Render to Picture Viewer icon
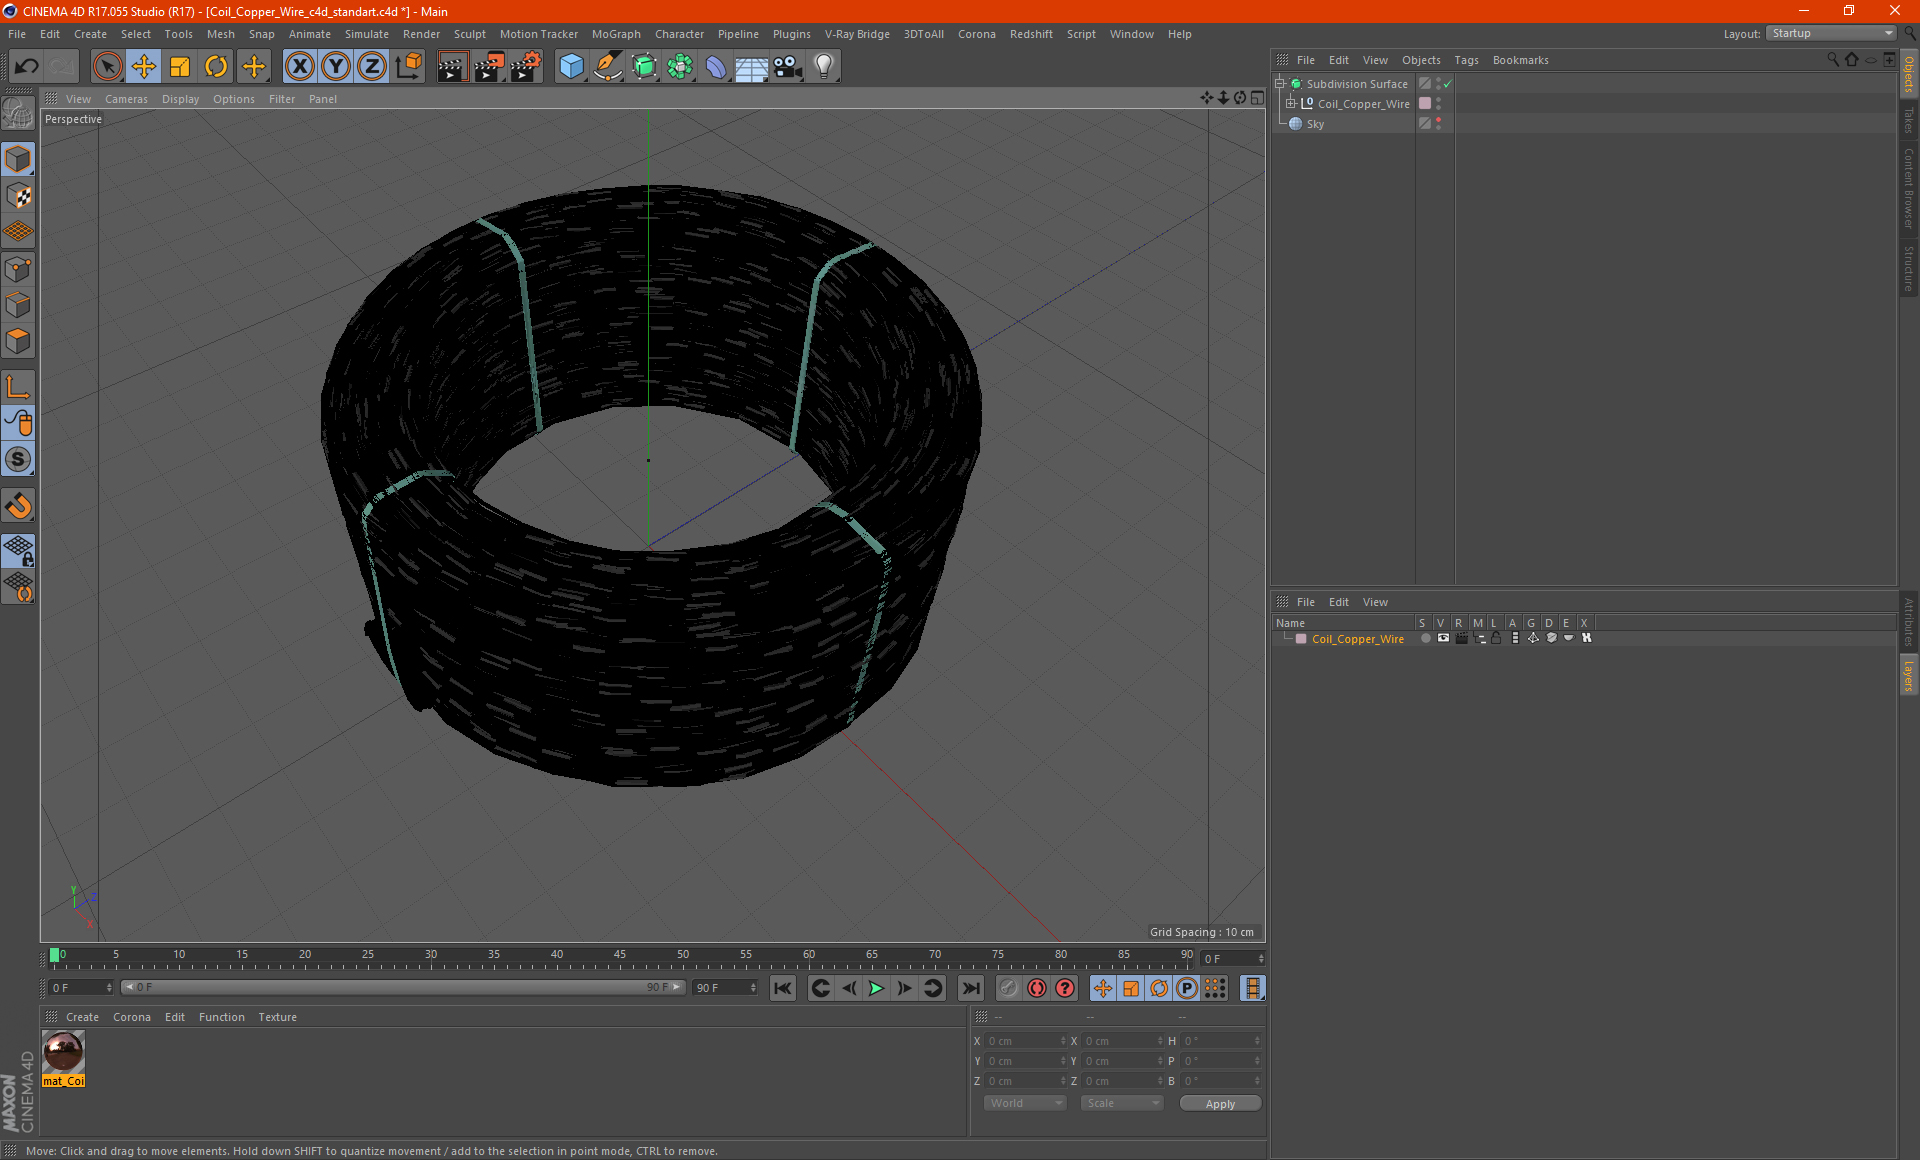The width and height of the screenshot is (1920, 1160). 489,67
